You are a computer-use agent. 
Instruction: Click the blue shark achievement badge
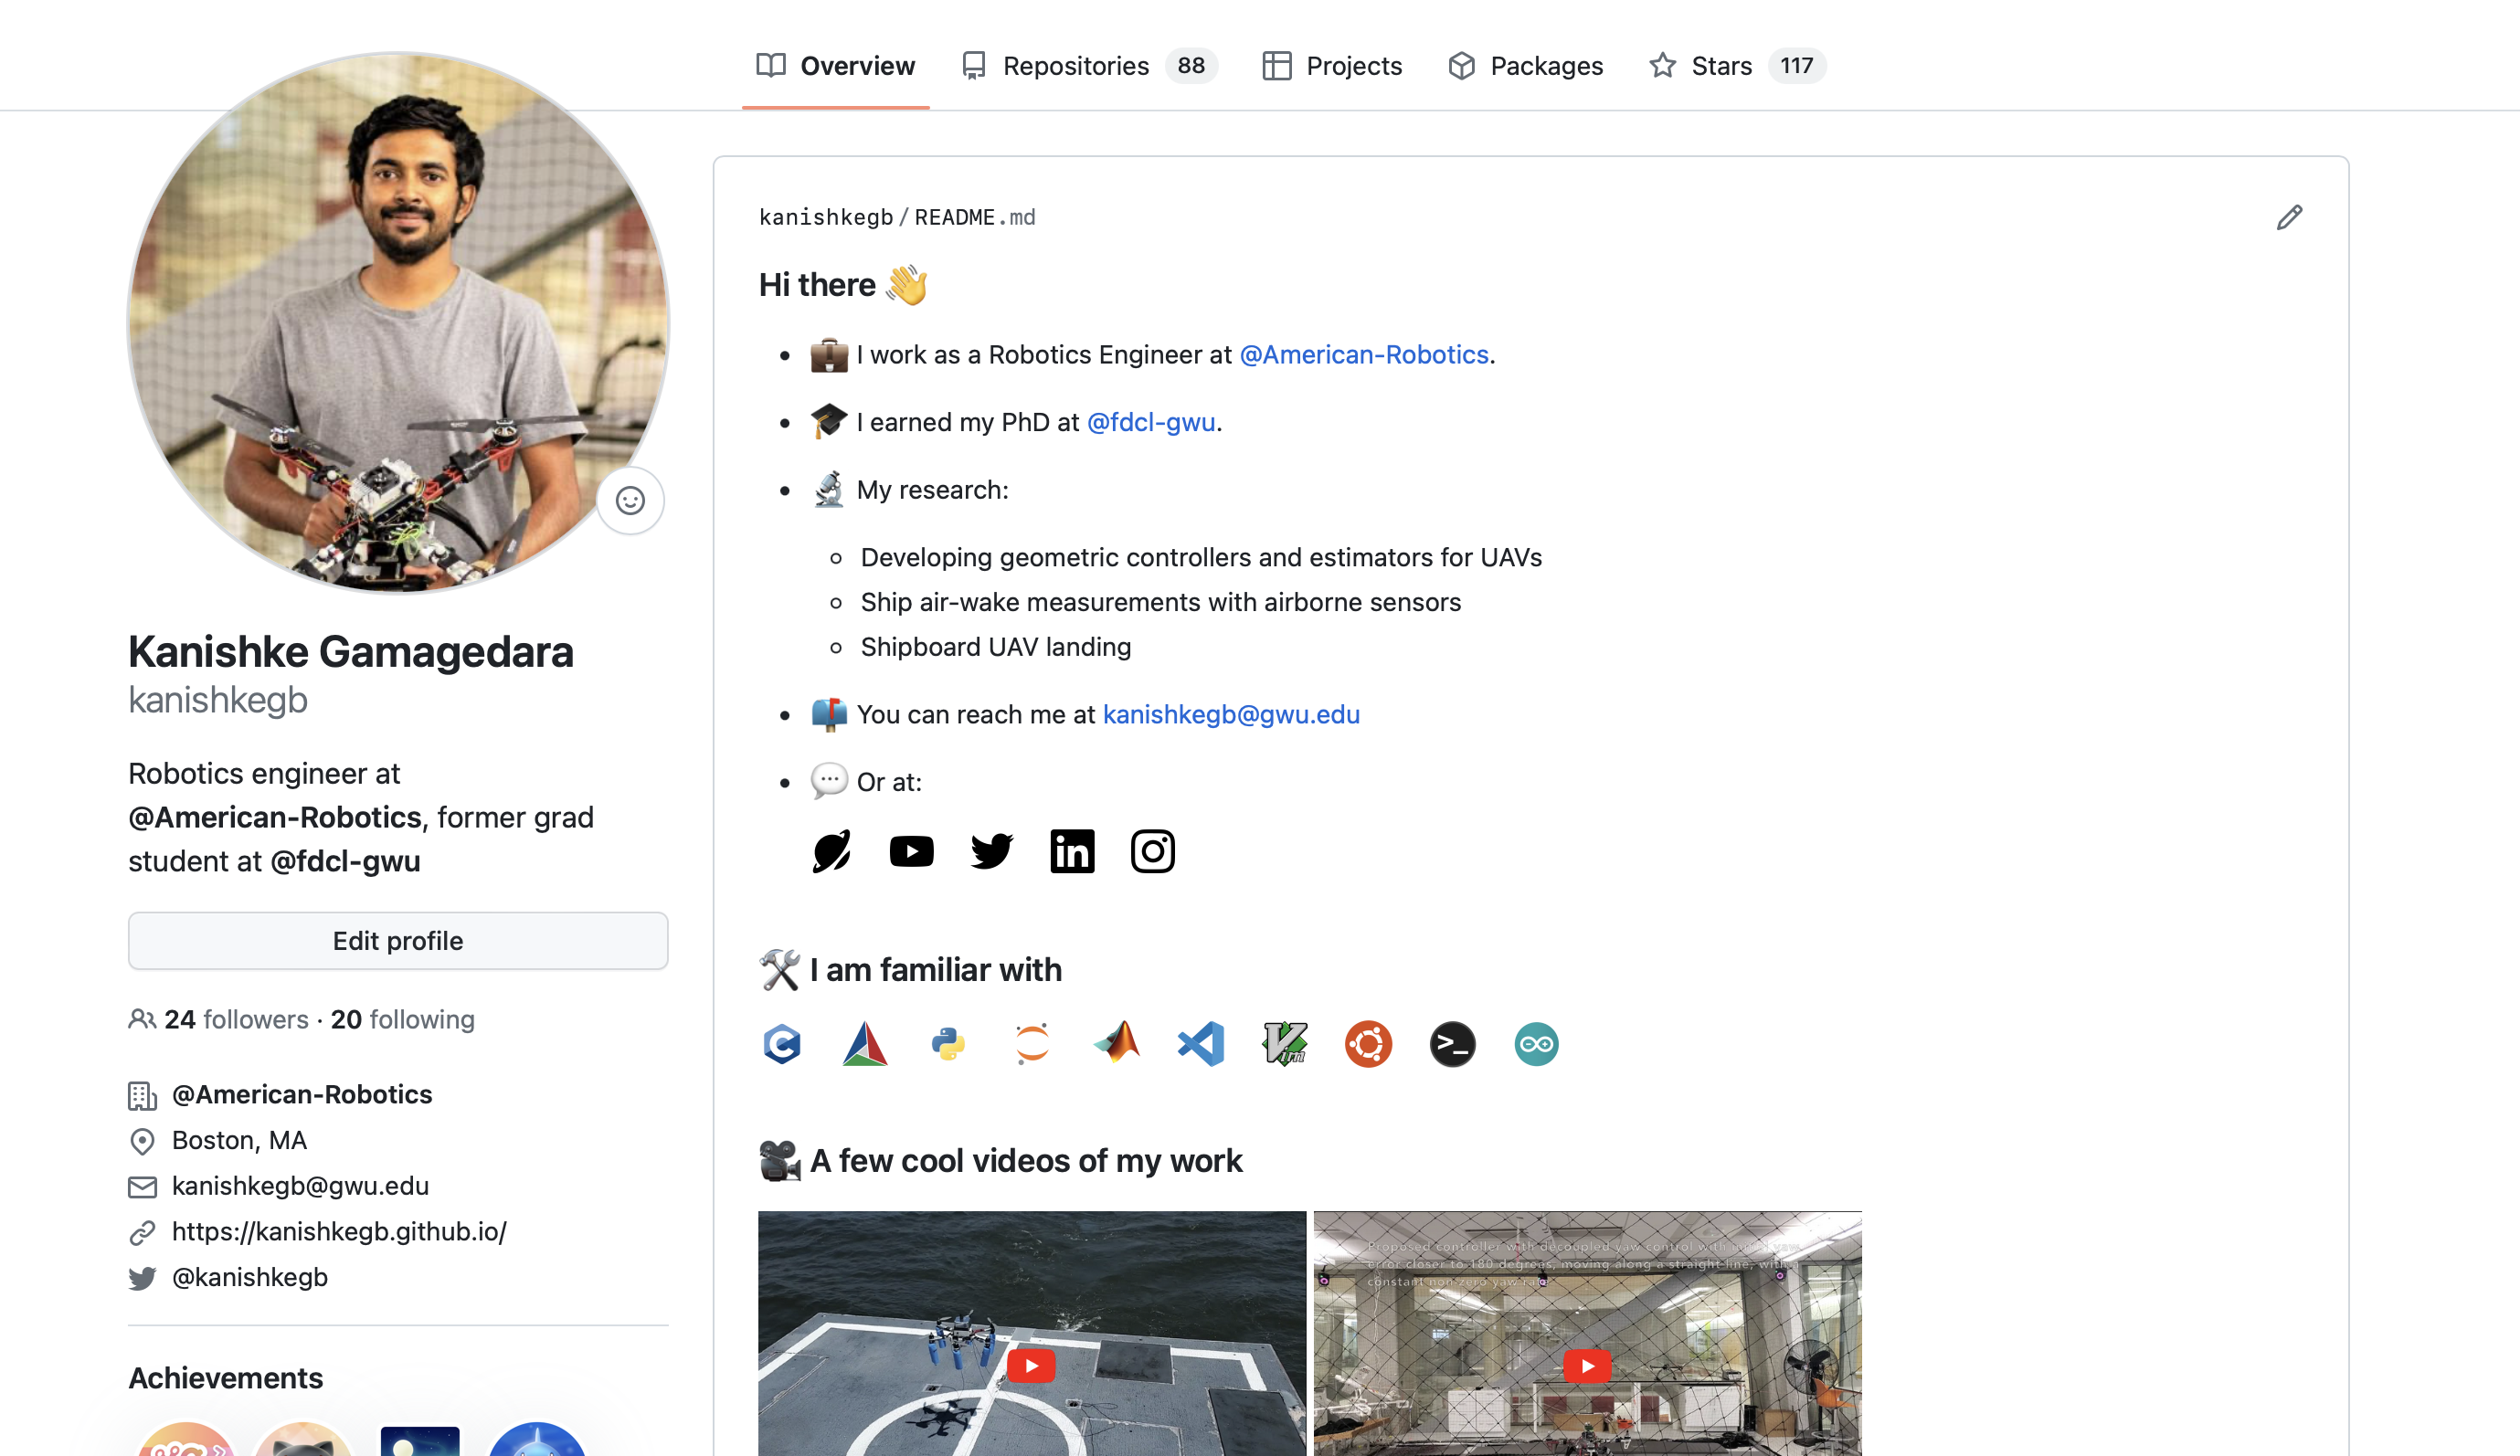[x=537, y=1440]
